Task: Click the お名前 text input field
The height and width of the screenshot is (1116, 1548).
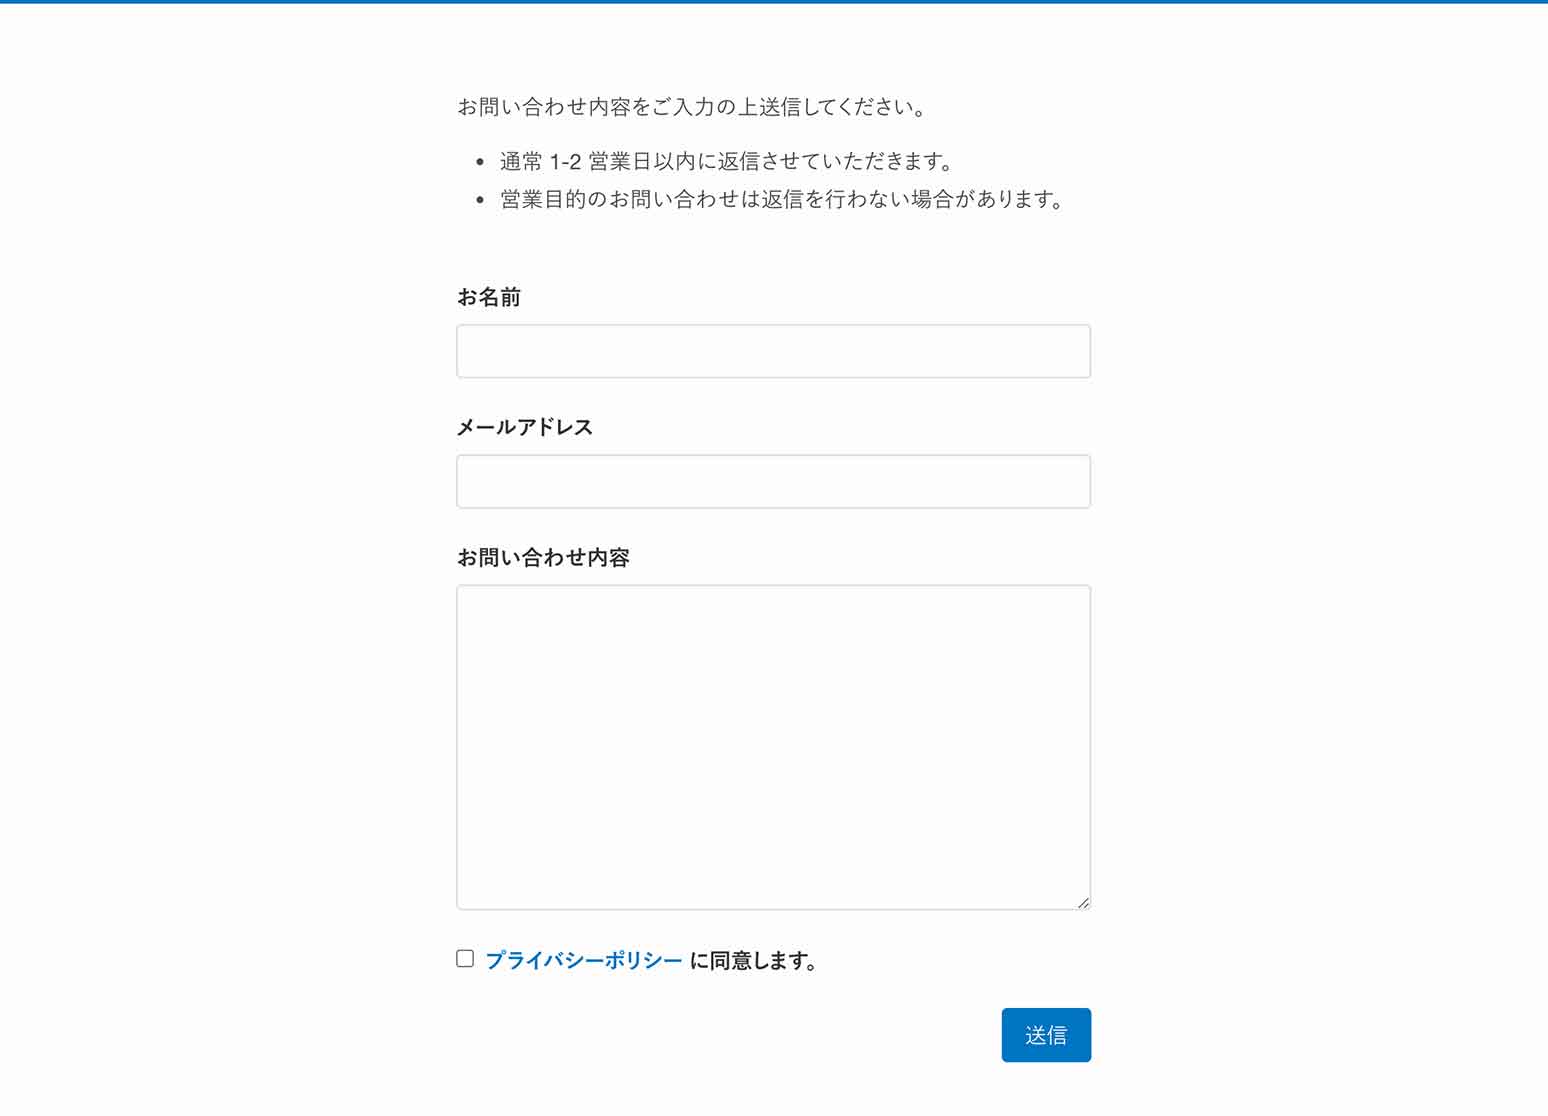Action: tap(773, 351)
